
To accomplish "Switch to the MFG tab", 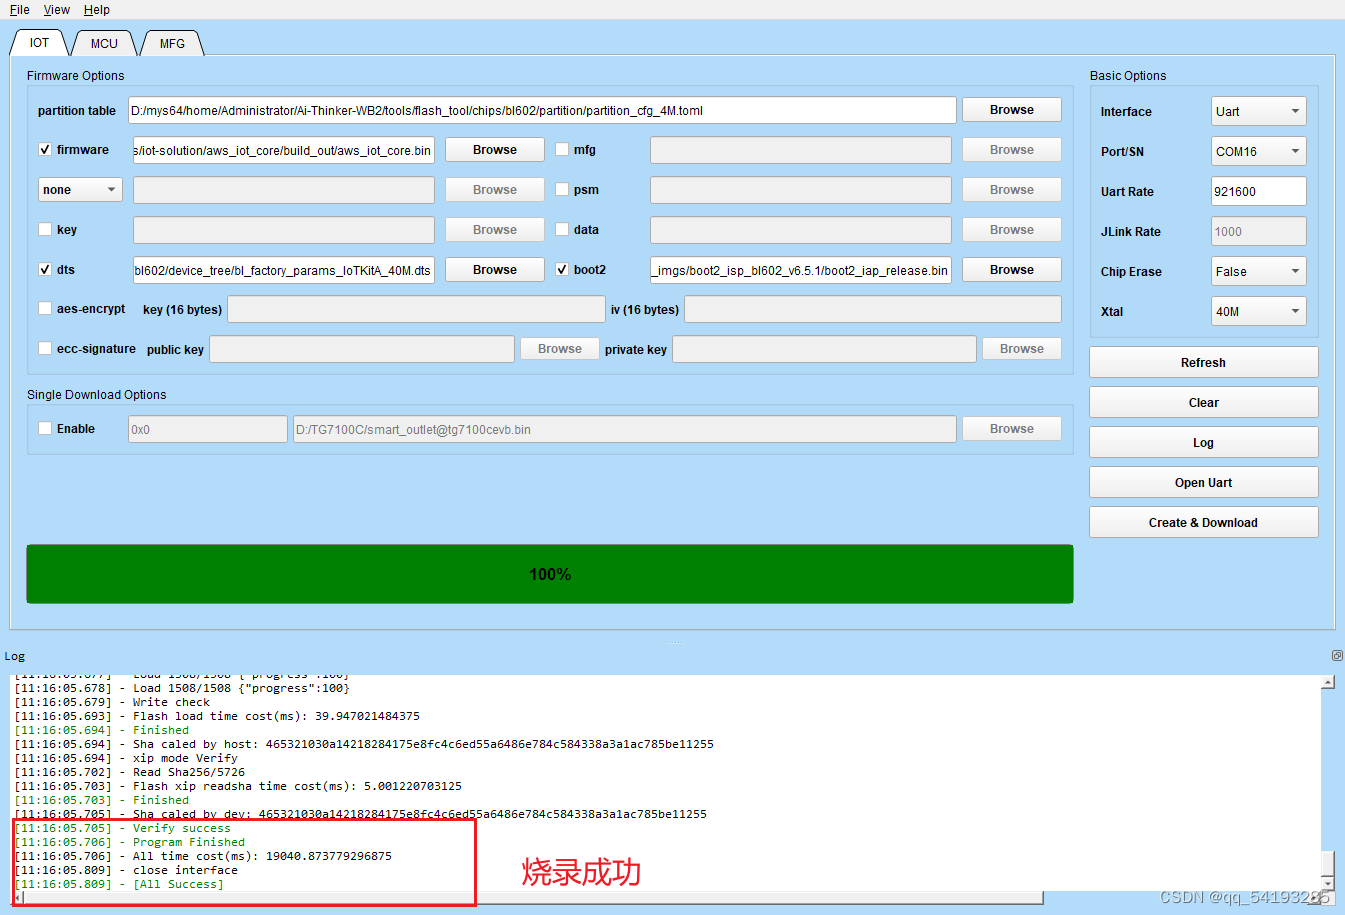I will tap(172, 44).
